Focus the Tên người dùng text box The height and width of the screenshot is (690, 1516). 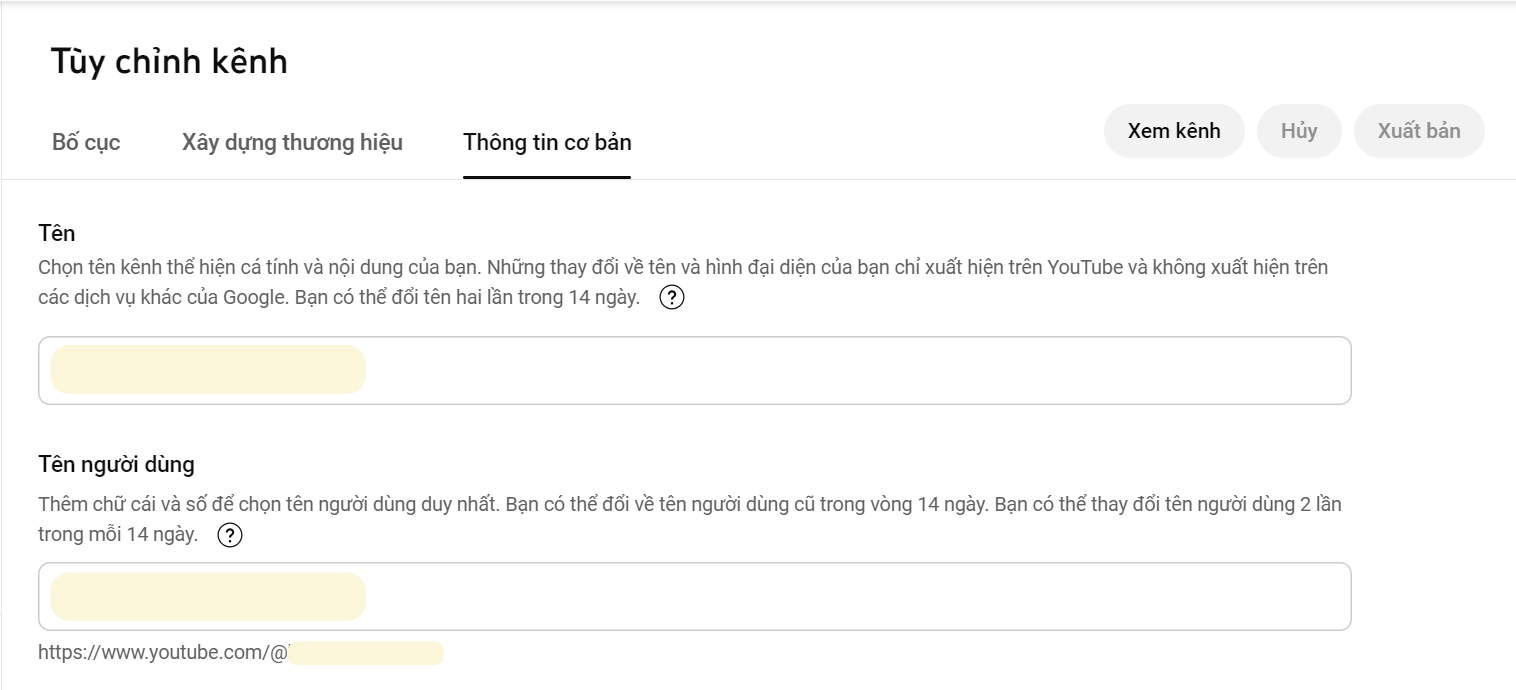[695, 597]
